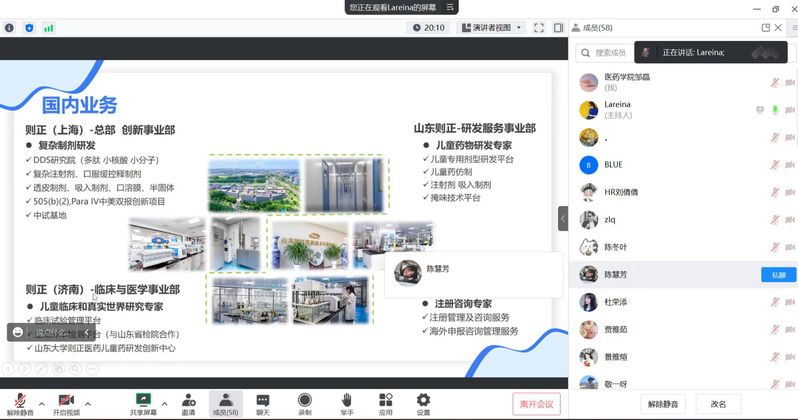Select member 陈冬叶 in the list
This screenshot has width=798, height=420.
click(x=682, y=247)
